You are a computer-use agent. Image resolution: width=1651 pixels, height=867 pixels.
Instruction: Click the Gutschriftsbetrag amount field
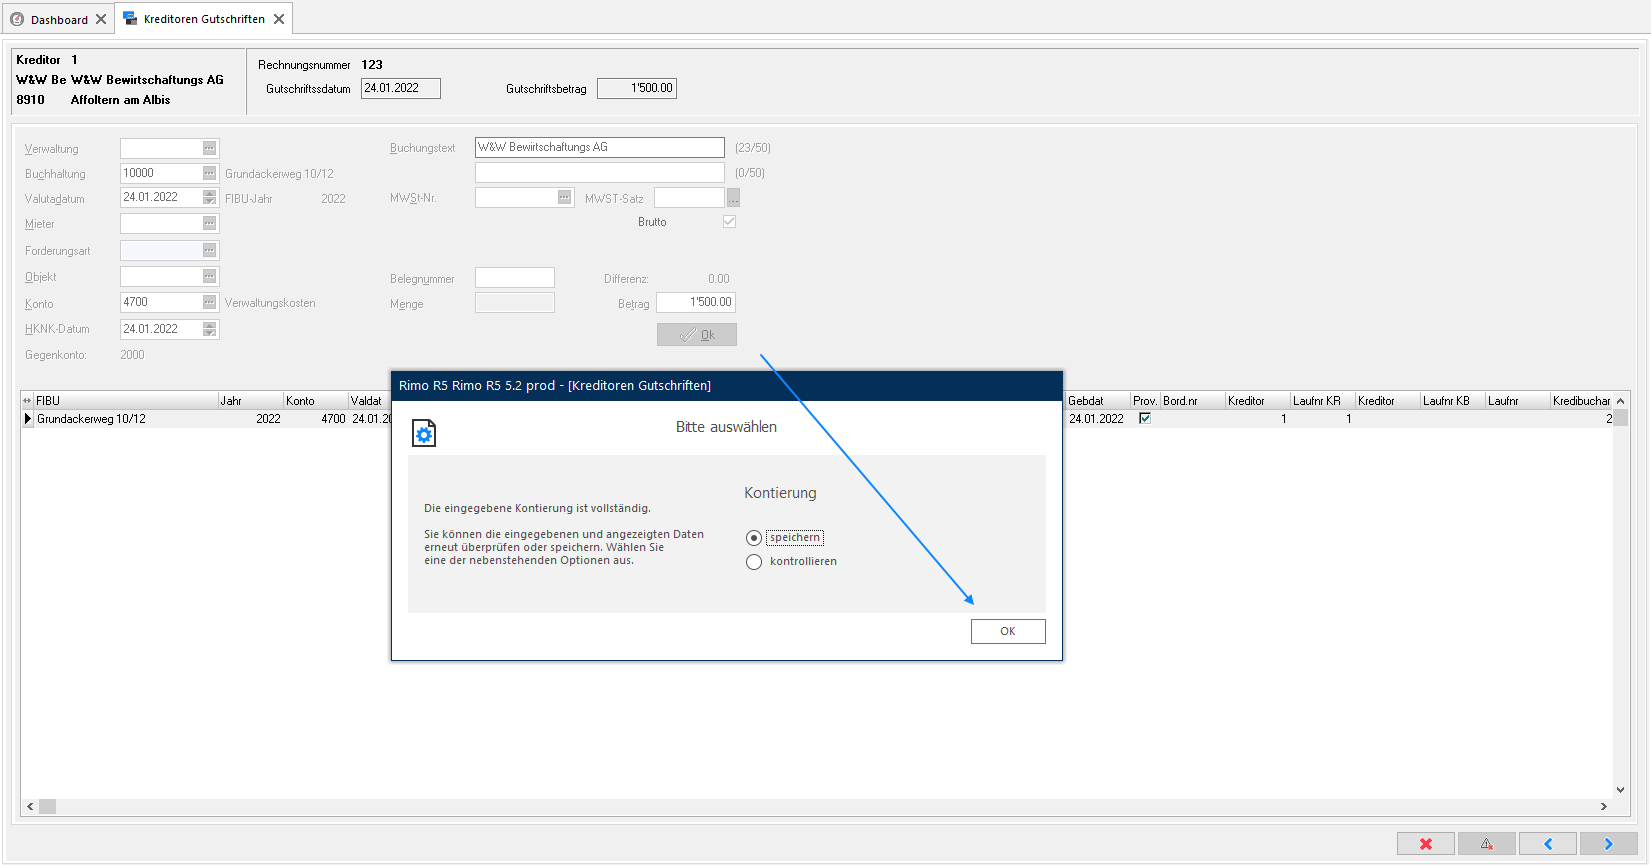[637, 88]
